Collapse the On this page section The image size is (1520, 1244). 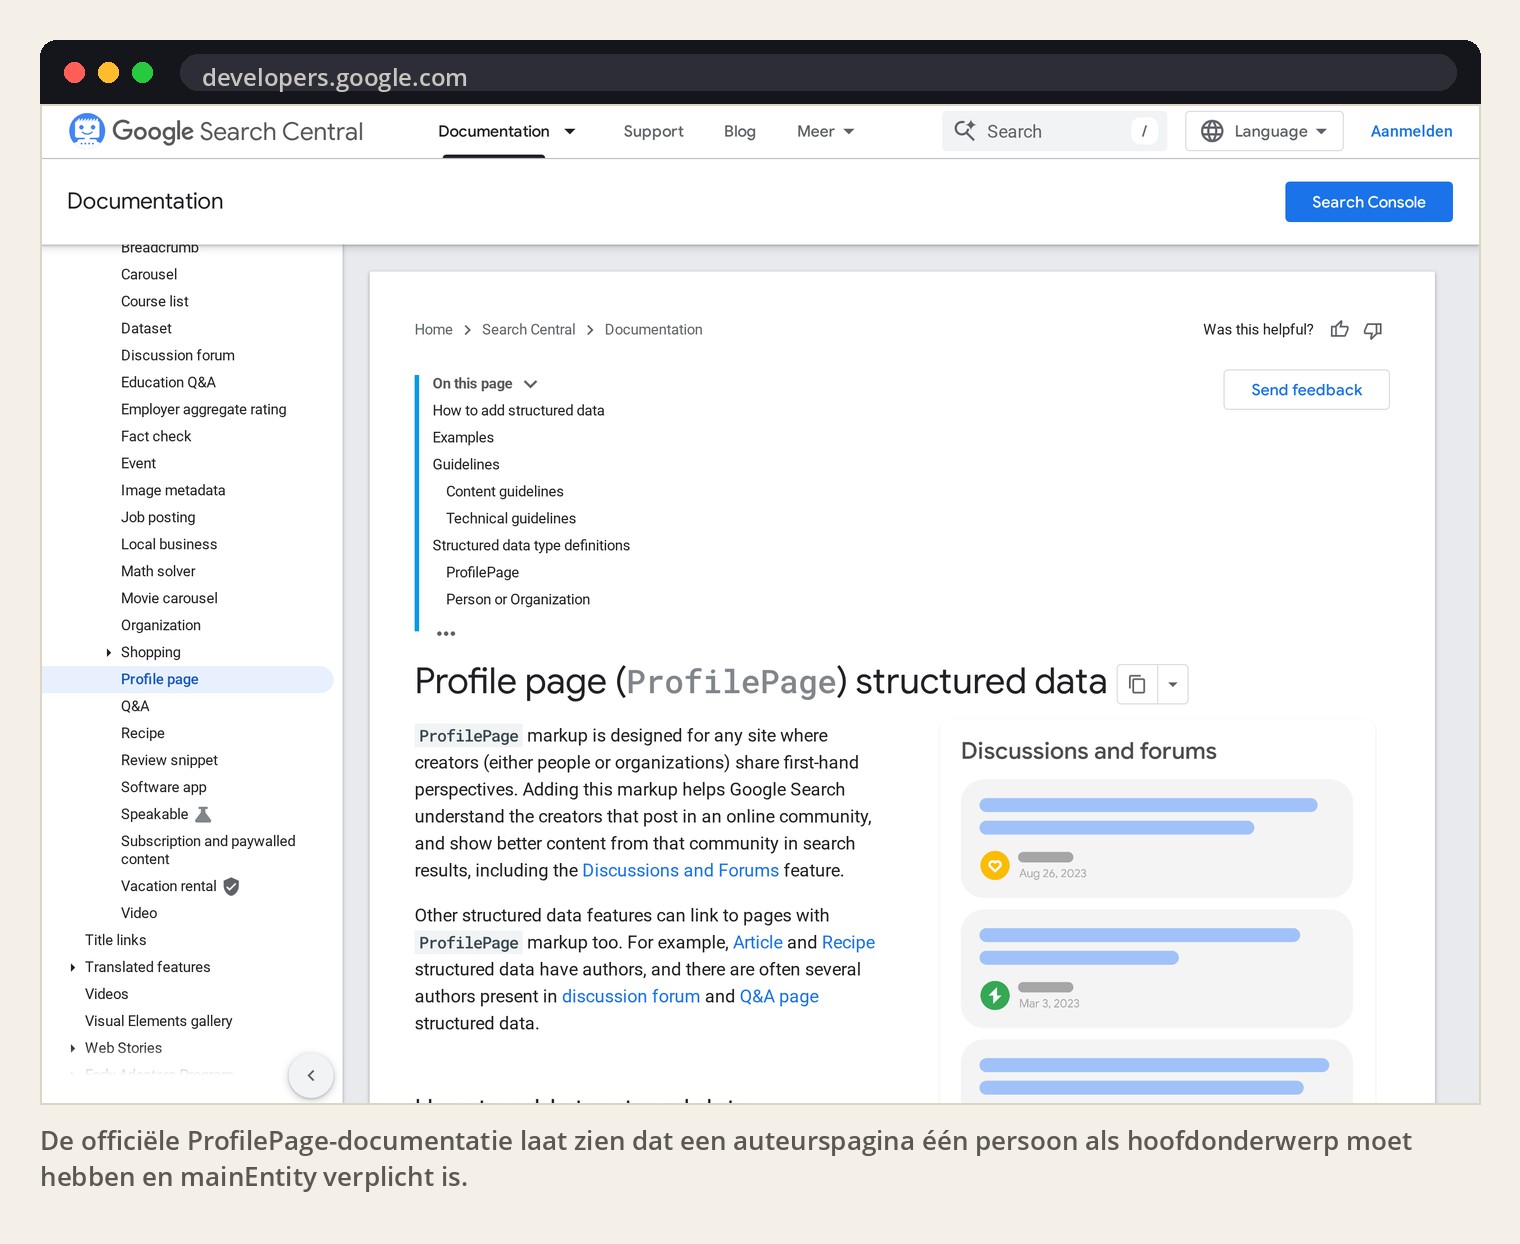(531, 384)
